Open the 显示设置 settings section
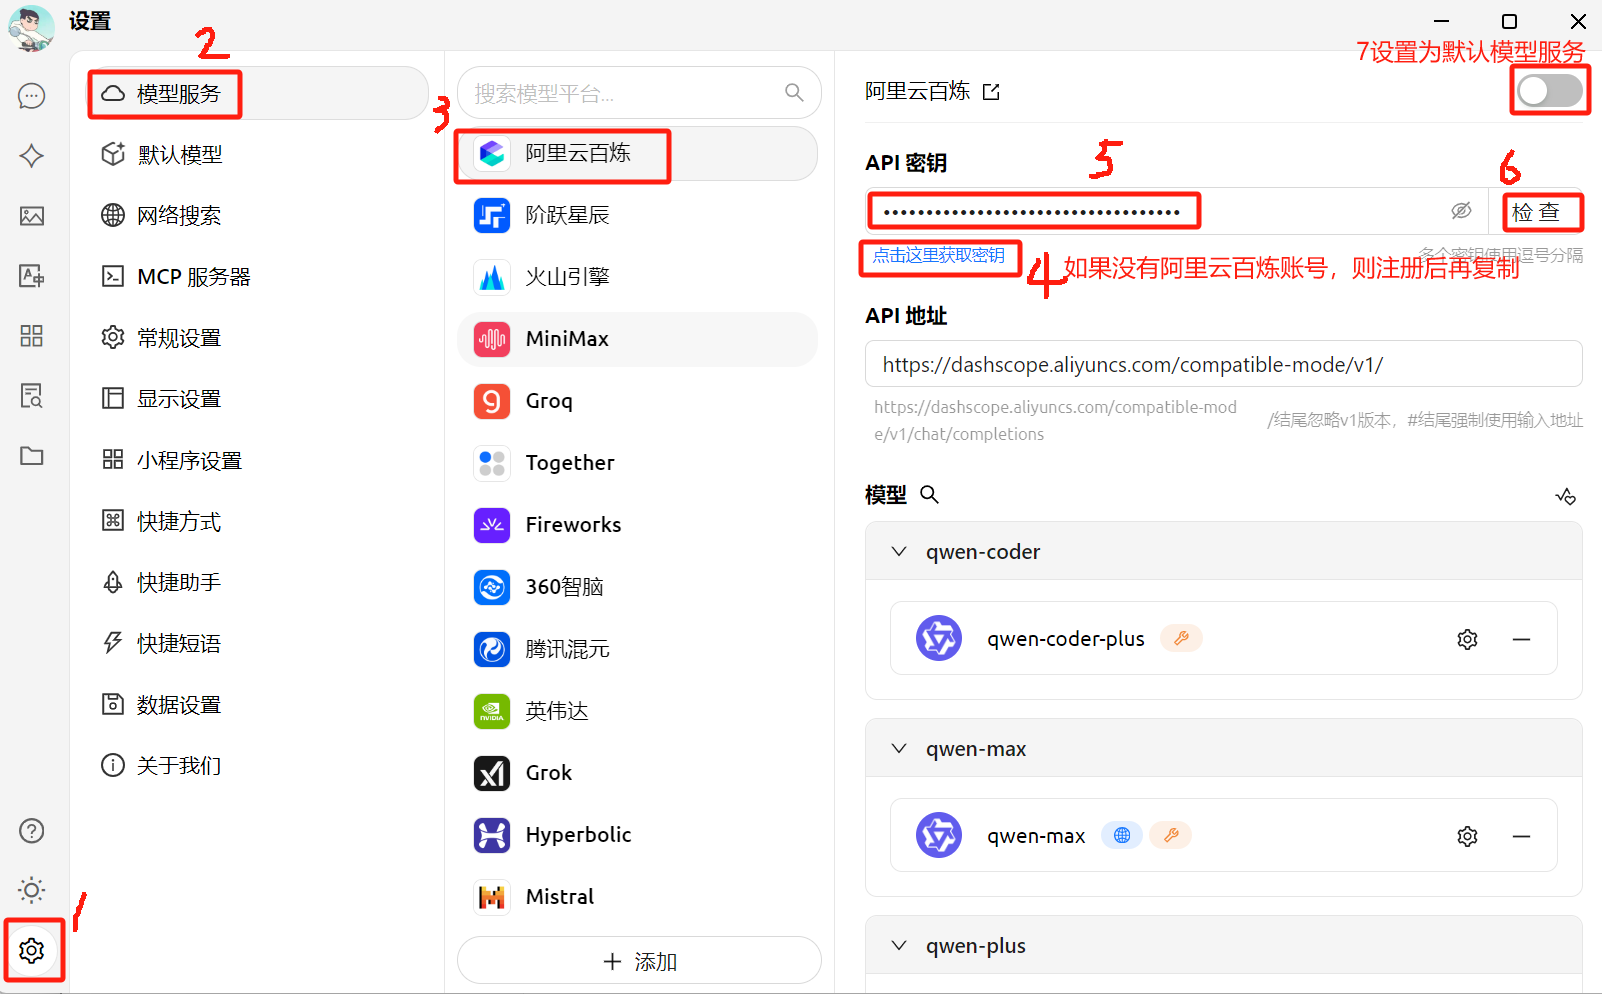The image size is (1602, 994). click(258, 399)
